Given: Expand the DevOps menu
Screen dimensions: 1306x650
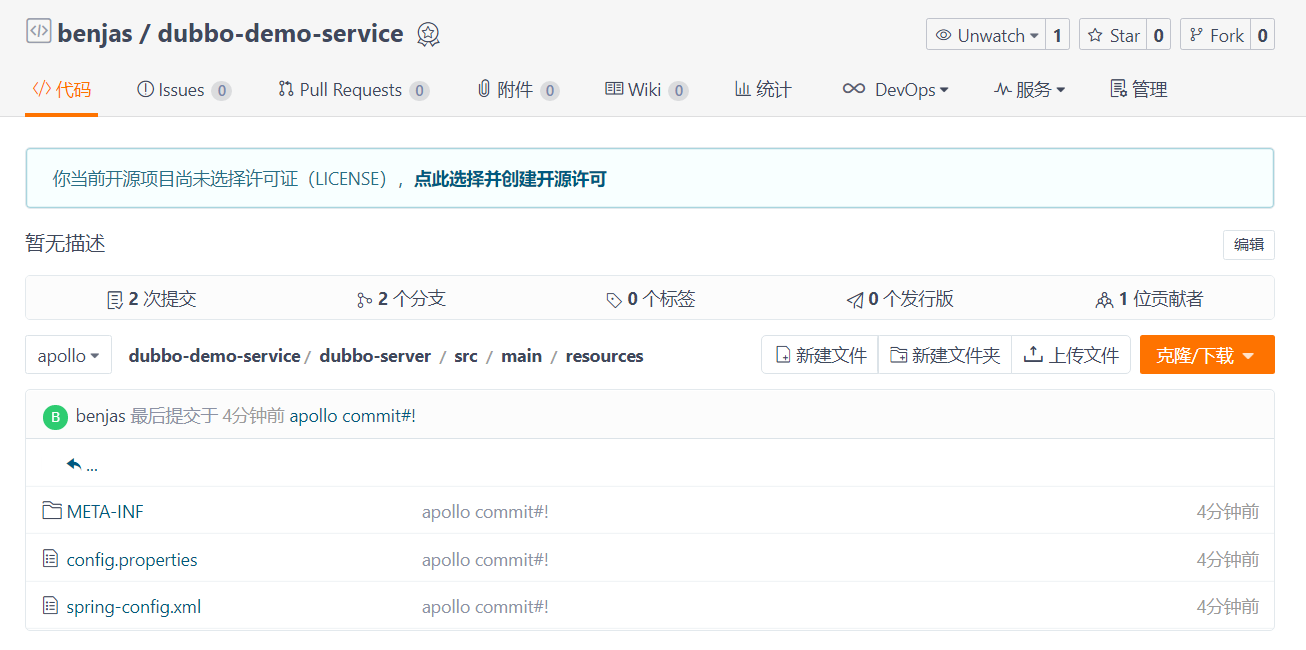Looking at the screenshot, I should tap(895, 90).
